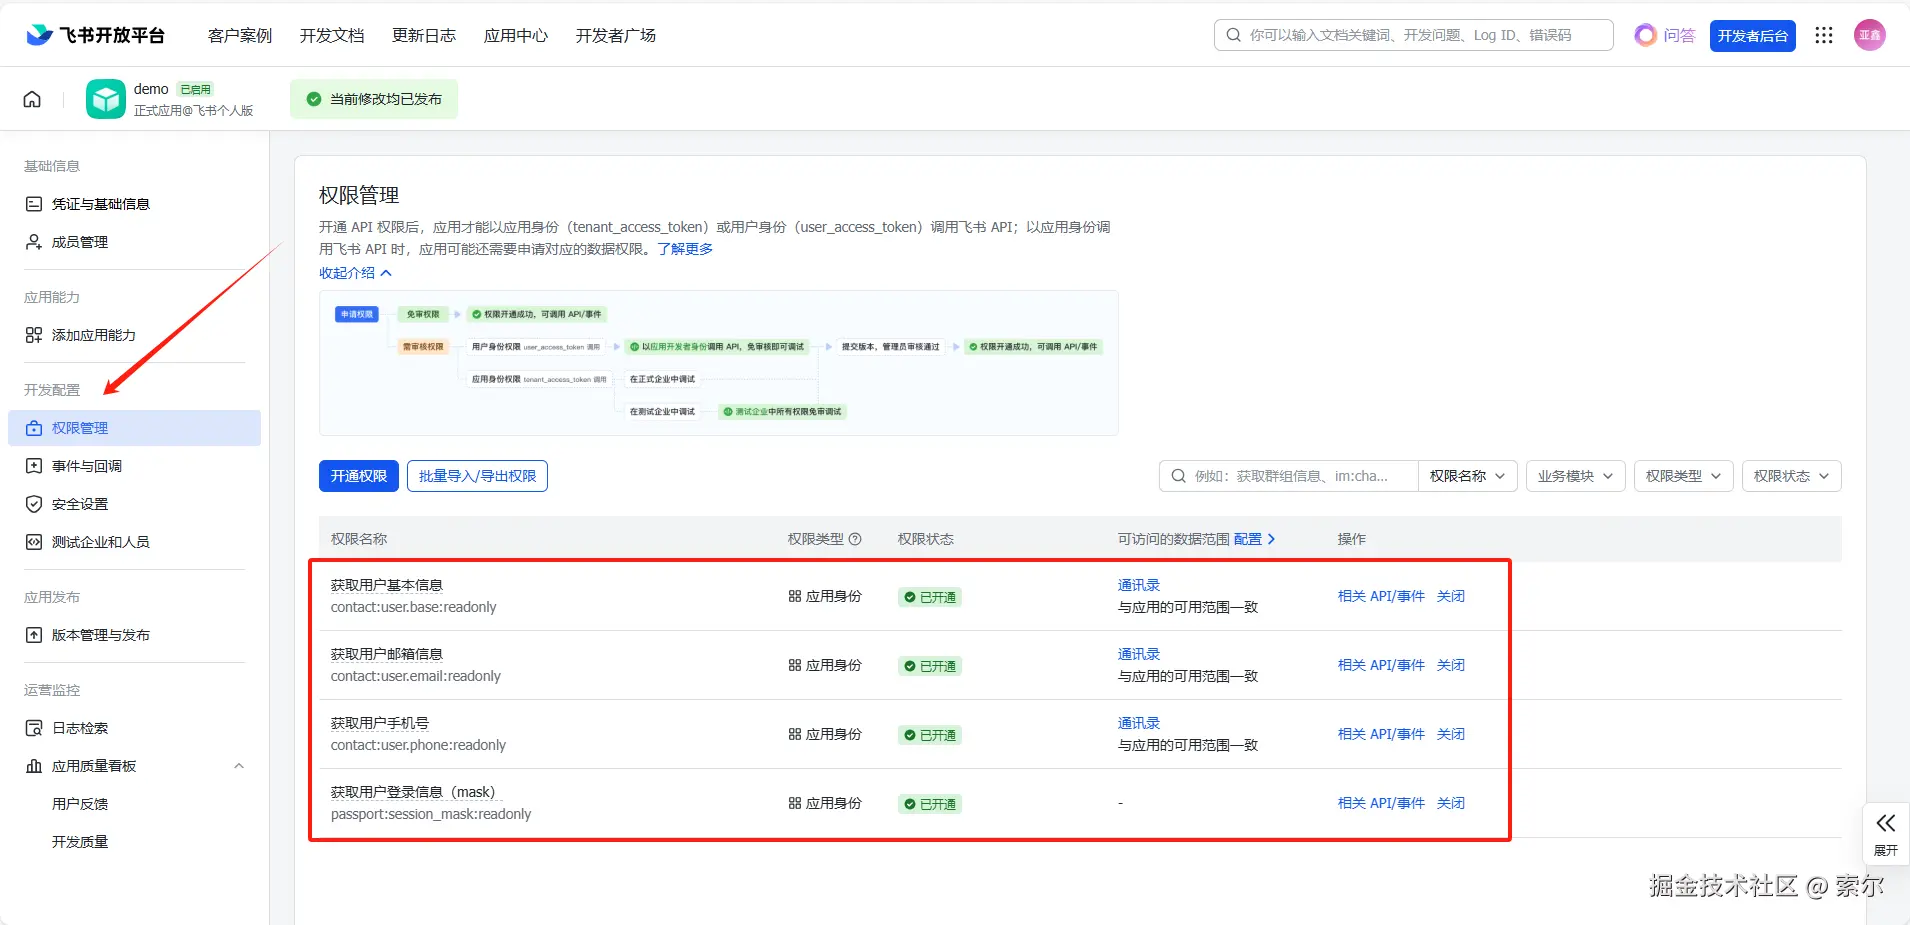Open 通讯录 link in 获取用户手机号 row
1910x925 pixels.
point(1139,723)
